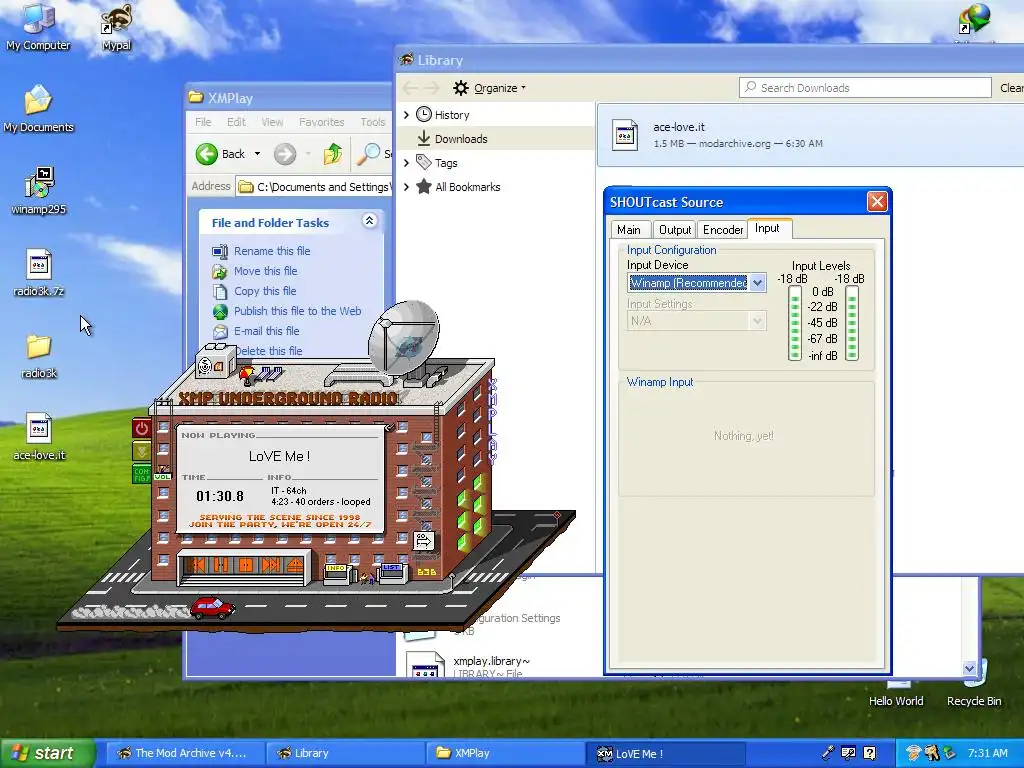Click Publish this file to the Web
This screenshot has width=1024, height=768.
coord(297,312)
